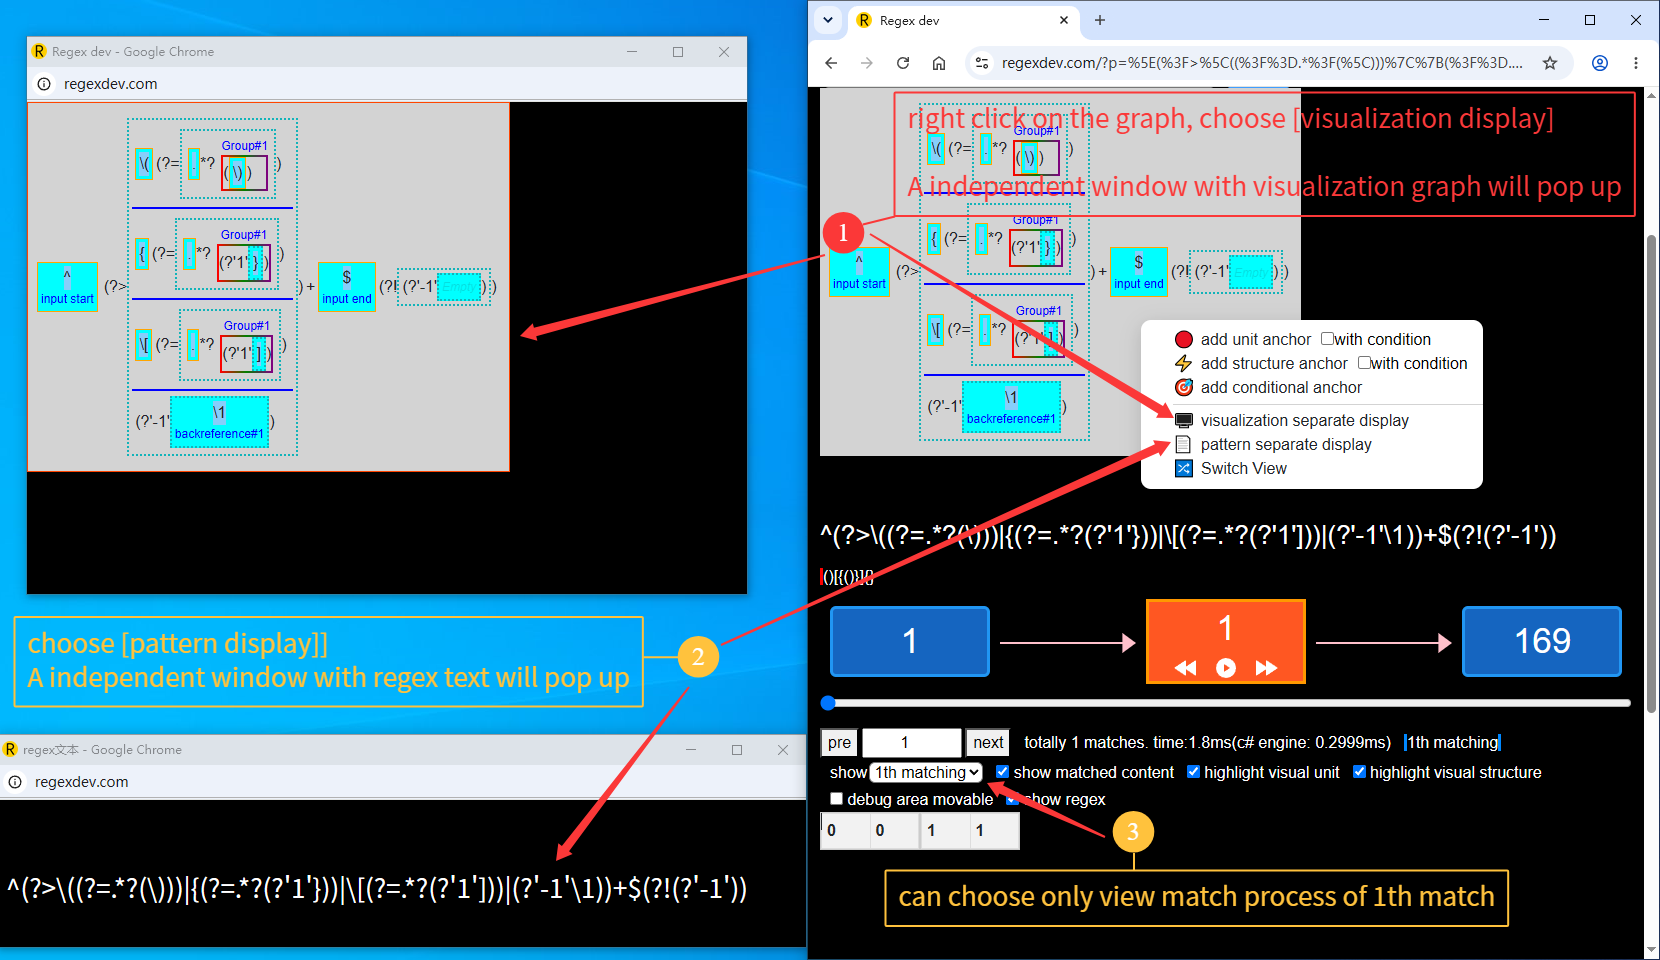Click the target conditional anchor icon
This screenshot has height=960, width=1660.
[x=1184, y=388]
